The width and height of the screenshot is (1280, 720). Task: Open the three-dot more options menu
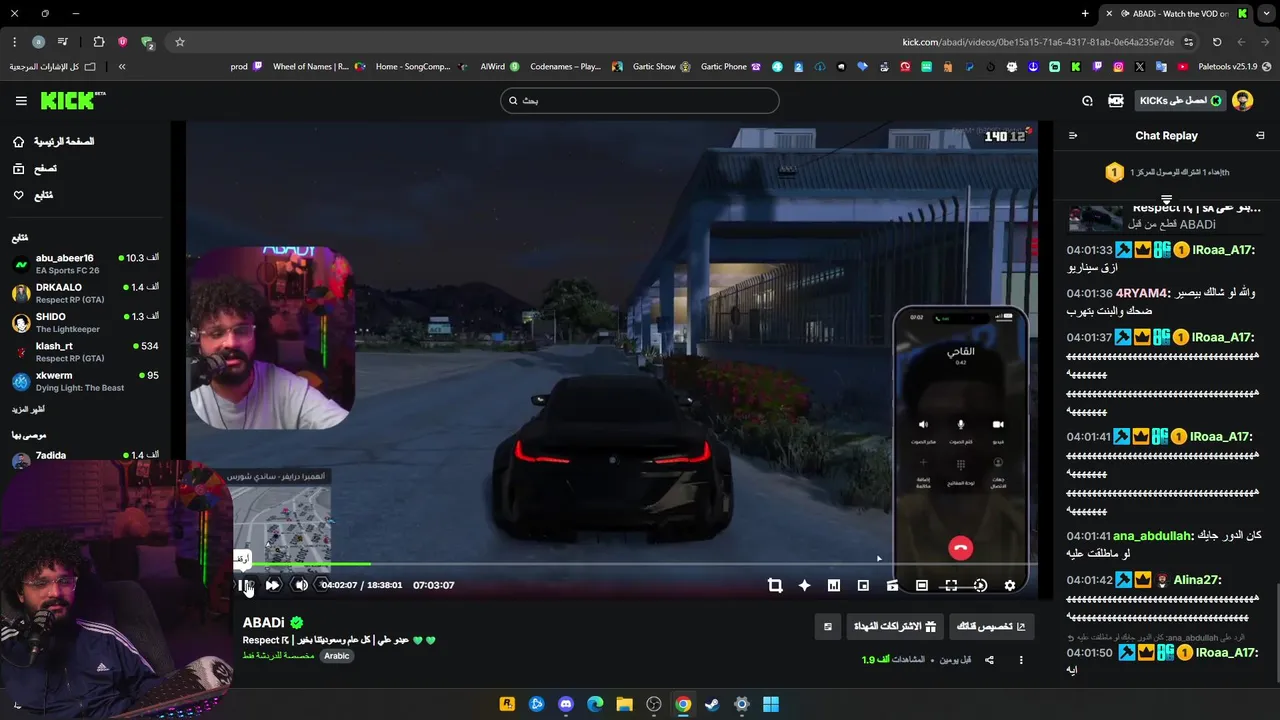pyautogui.click(x=1021, y=660)
